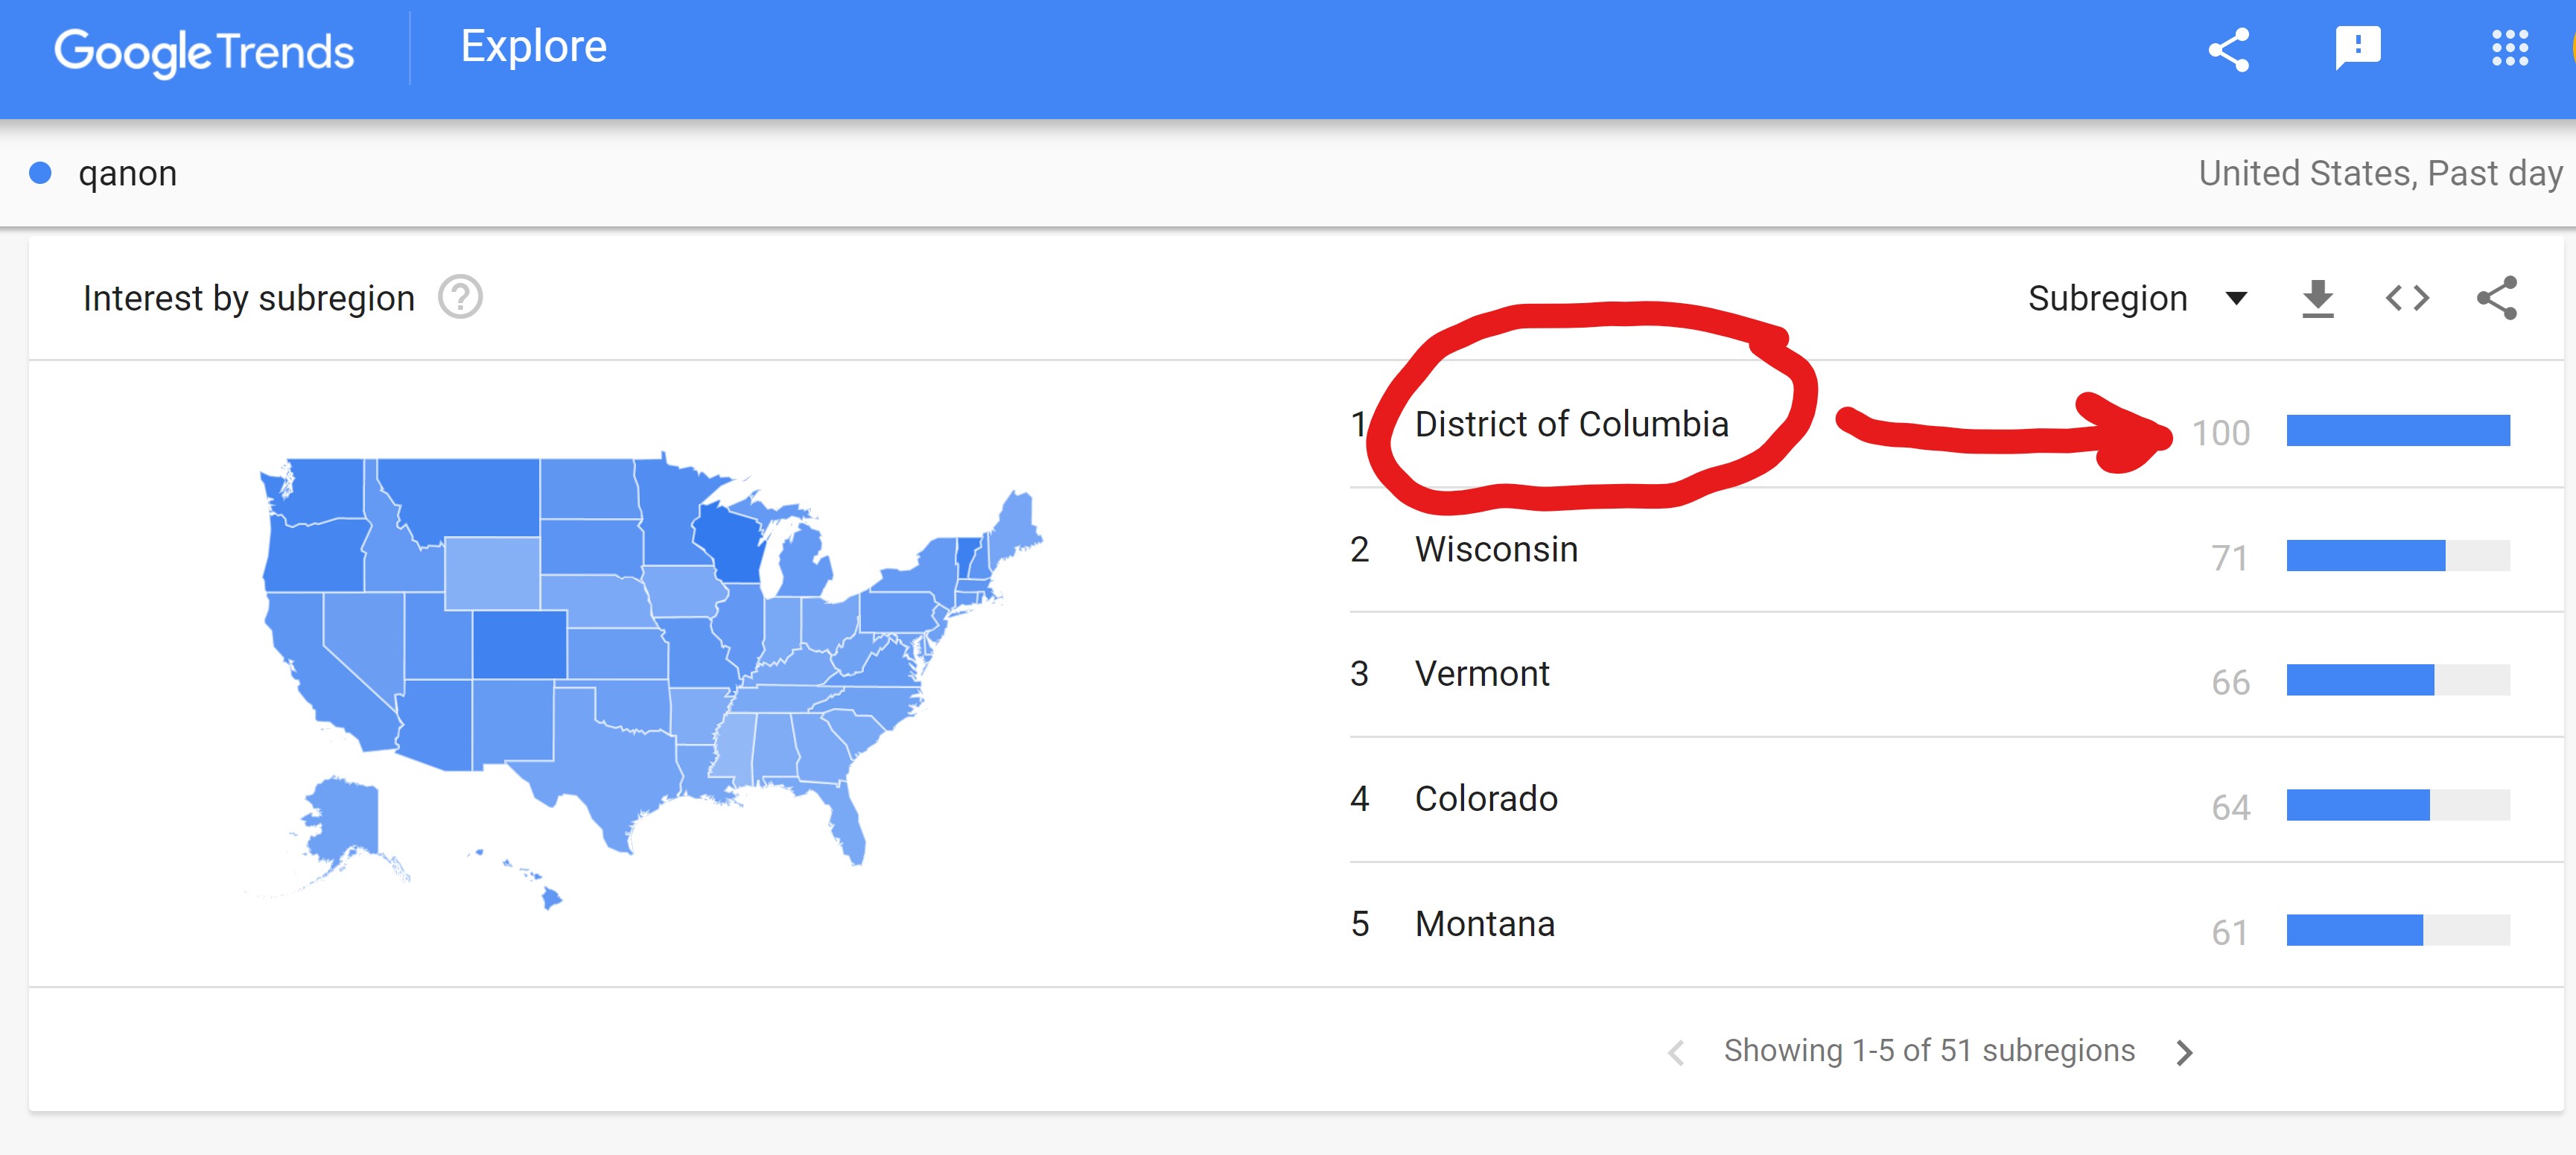Go to next page of subregions
Viewport: 2576px width, 1155px height.
coord(2184,1052)
